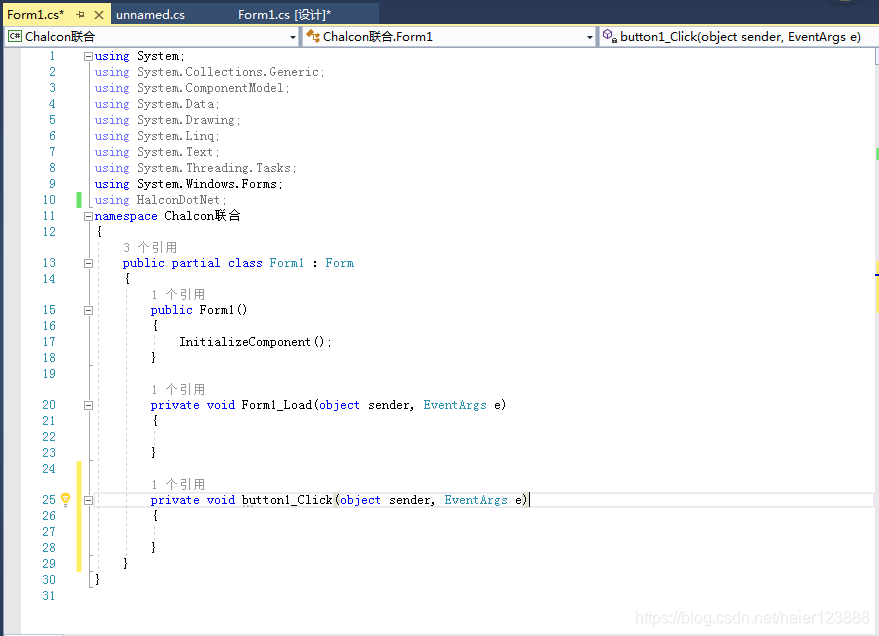Viewport: 879px width, 636px height.
Task: Click EventArgs in Form1_Load signature
Action: coord(455,405)
